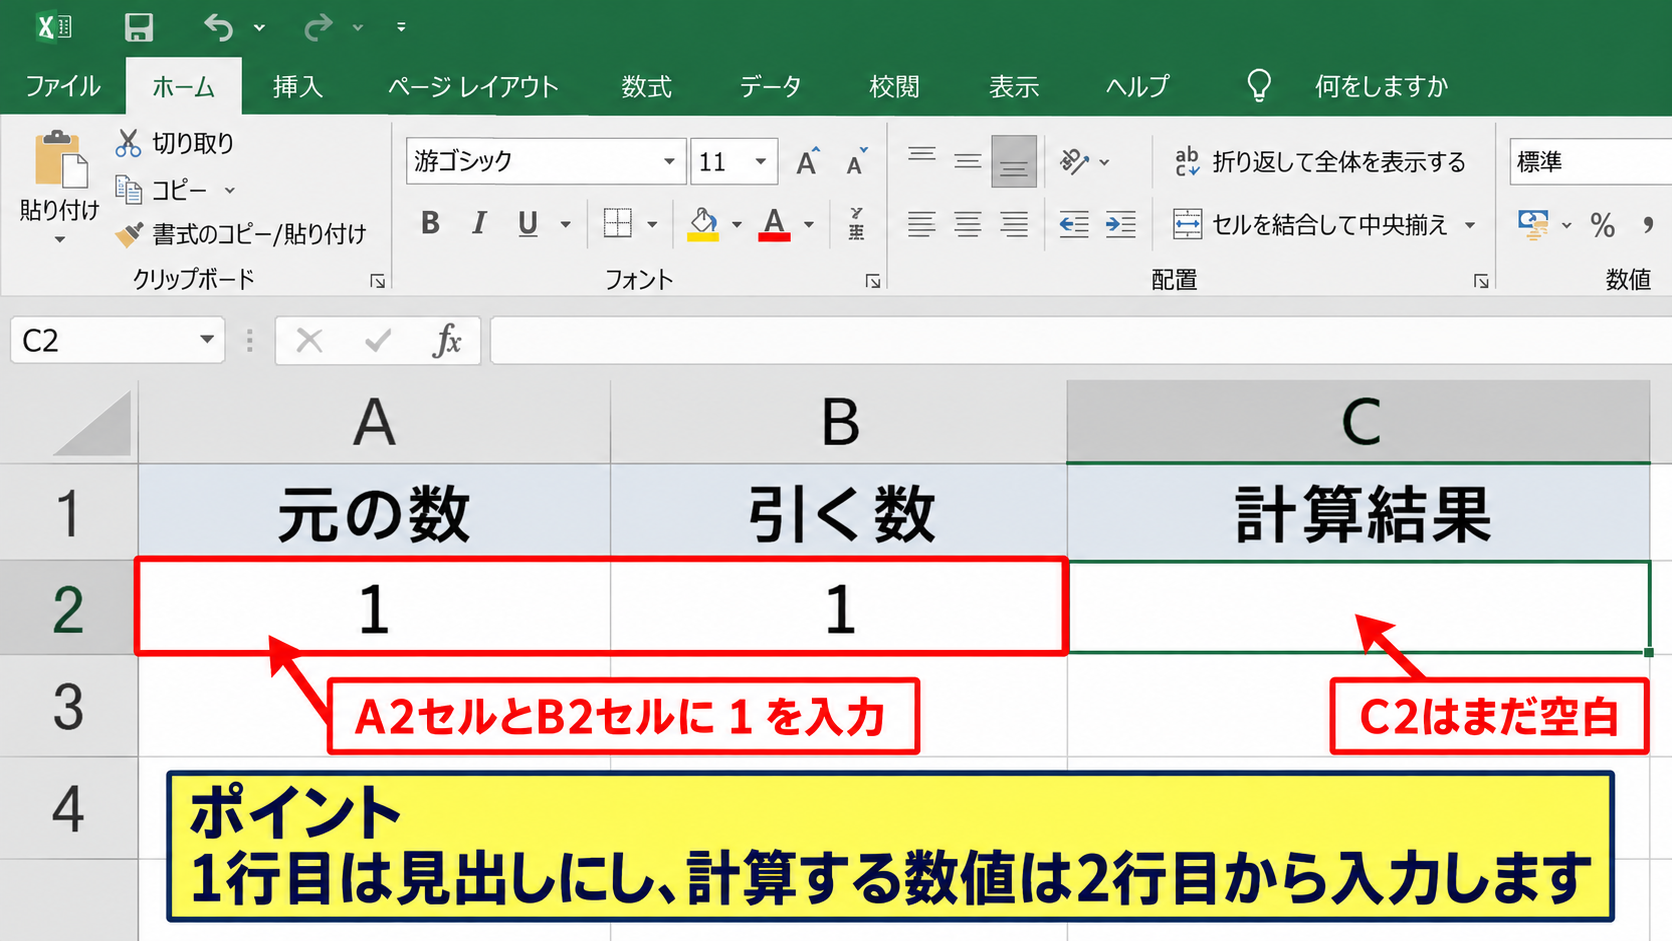Image resolution: width=1672 pixels, height=941 pixels.
Task: Click the decrease indent icon
Action: (x=1074, y=224)
